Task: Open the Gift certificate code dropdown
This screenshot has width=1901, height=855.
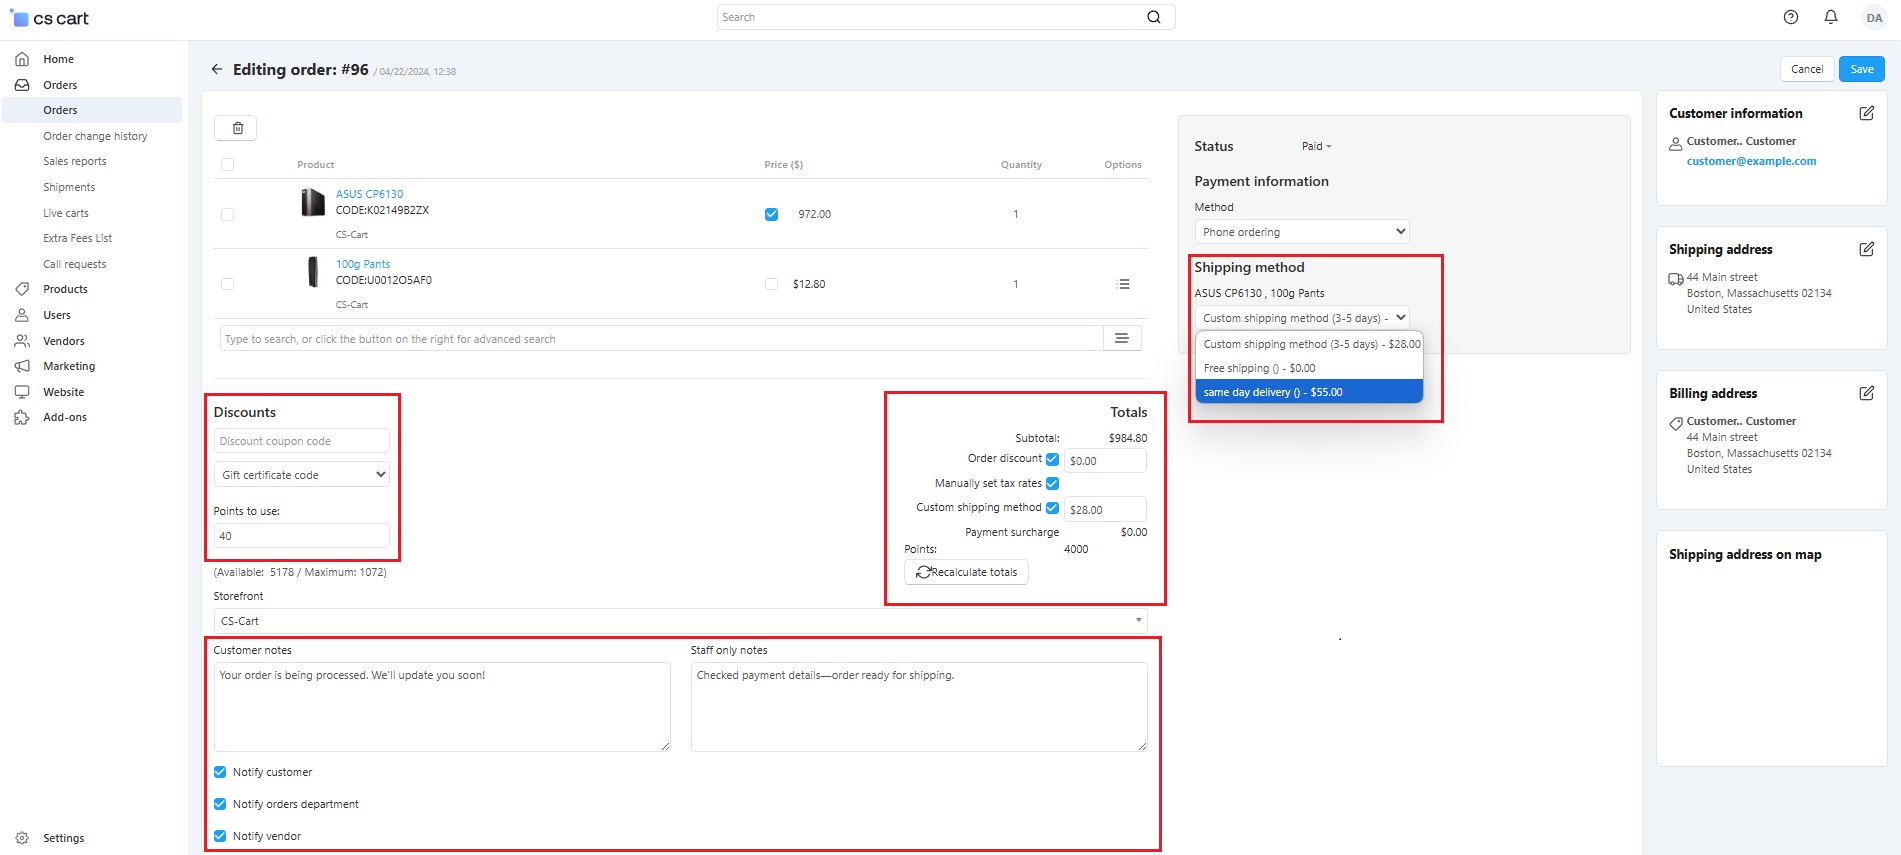Action: 302,475
